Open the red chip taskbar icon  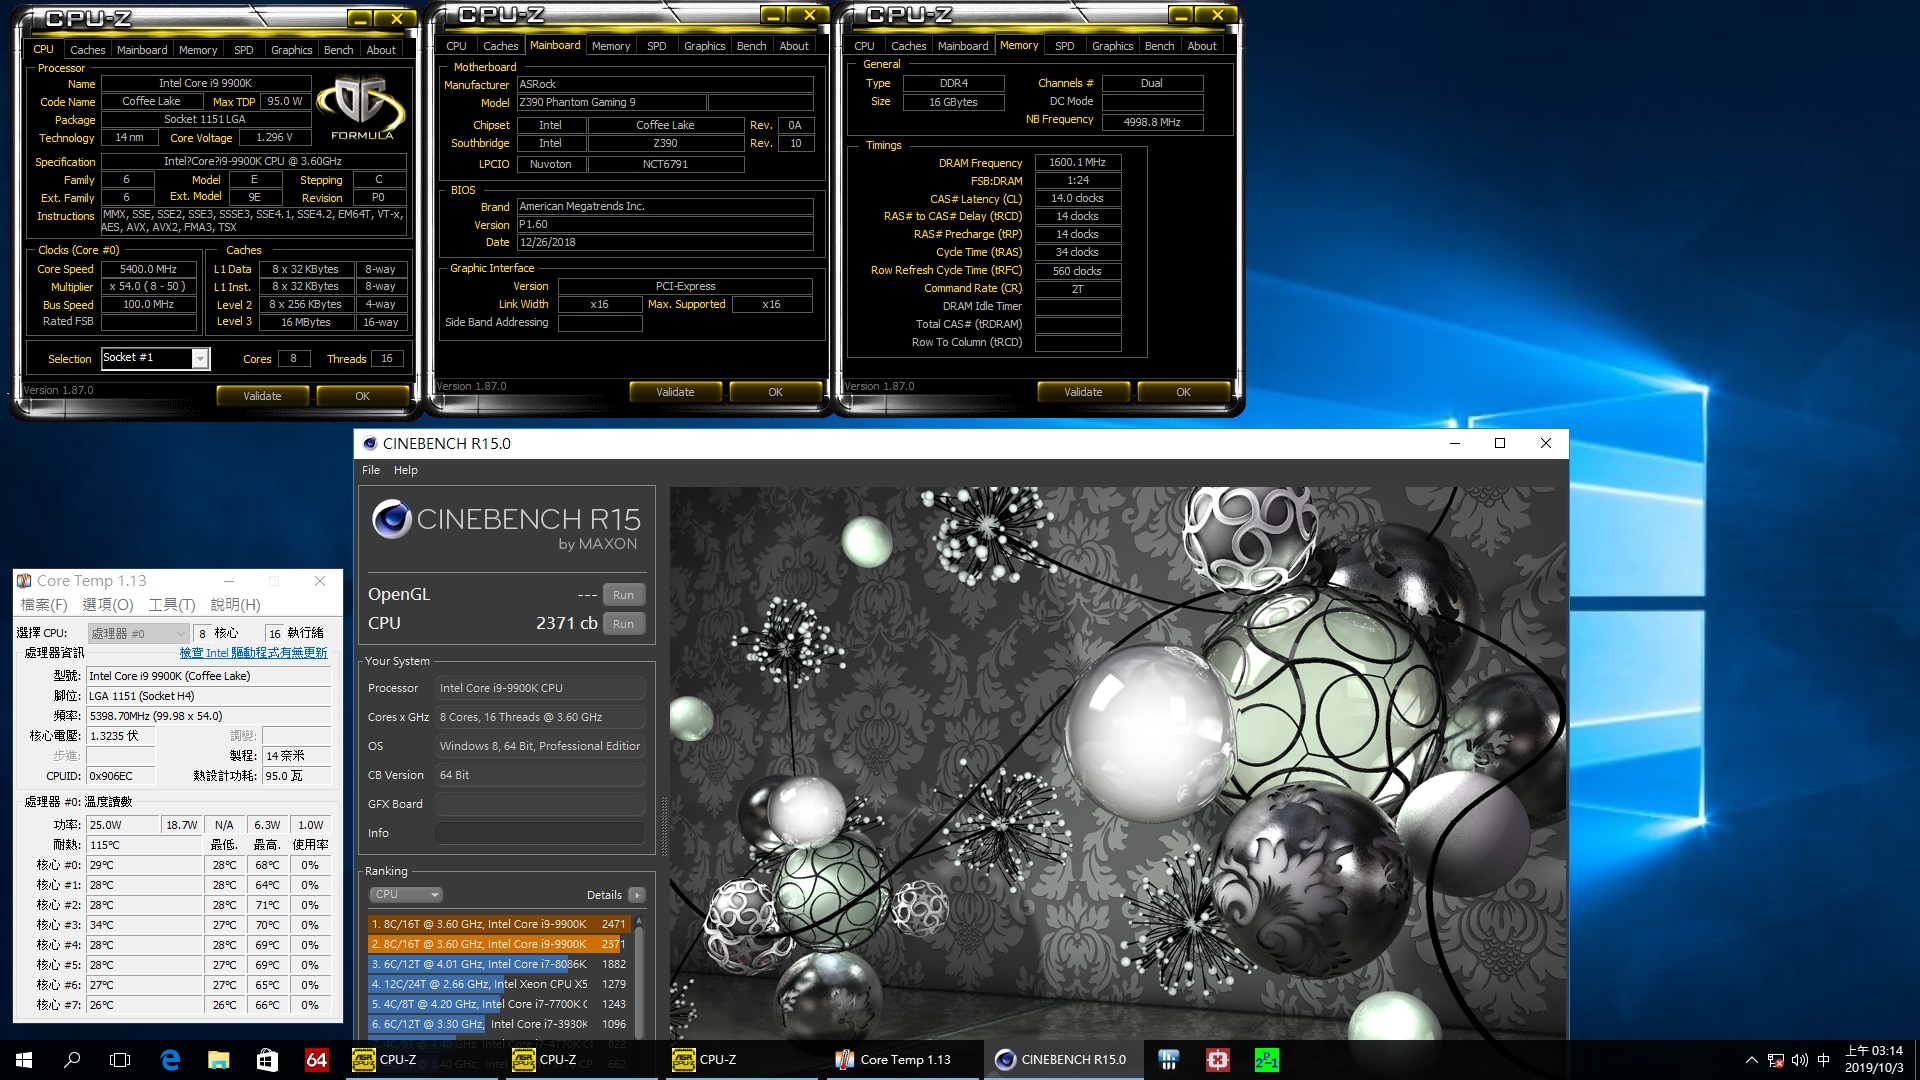click(1217, 1060)
